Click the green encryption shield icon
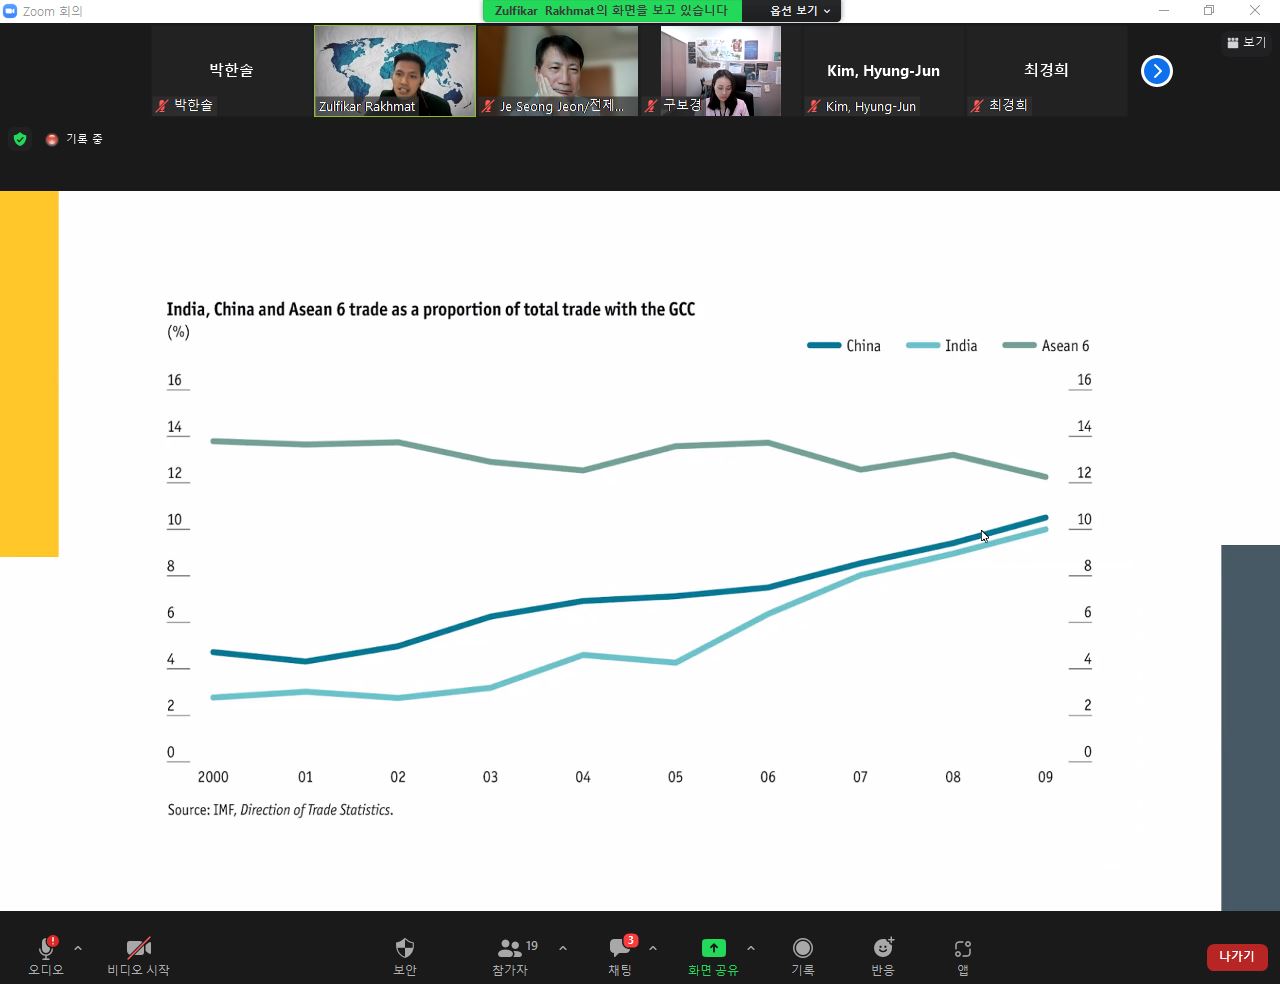This screenshot has width=1280, height=984. pos(20,139)
